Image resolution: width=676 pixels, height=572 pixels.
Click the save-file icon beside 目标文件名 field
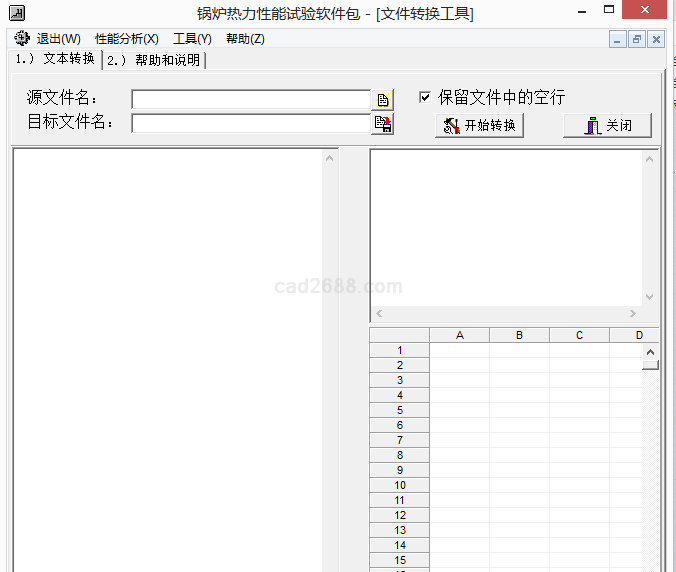tap(383, 124)
